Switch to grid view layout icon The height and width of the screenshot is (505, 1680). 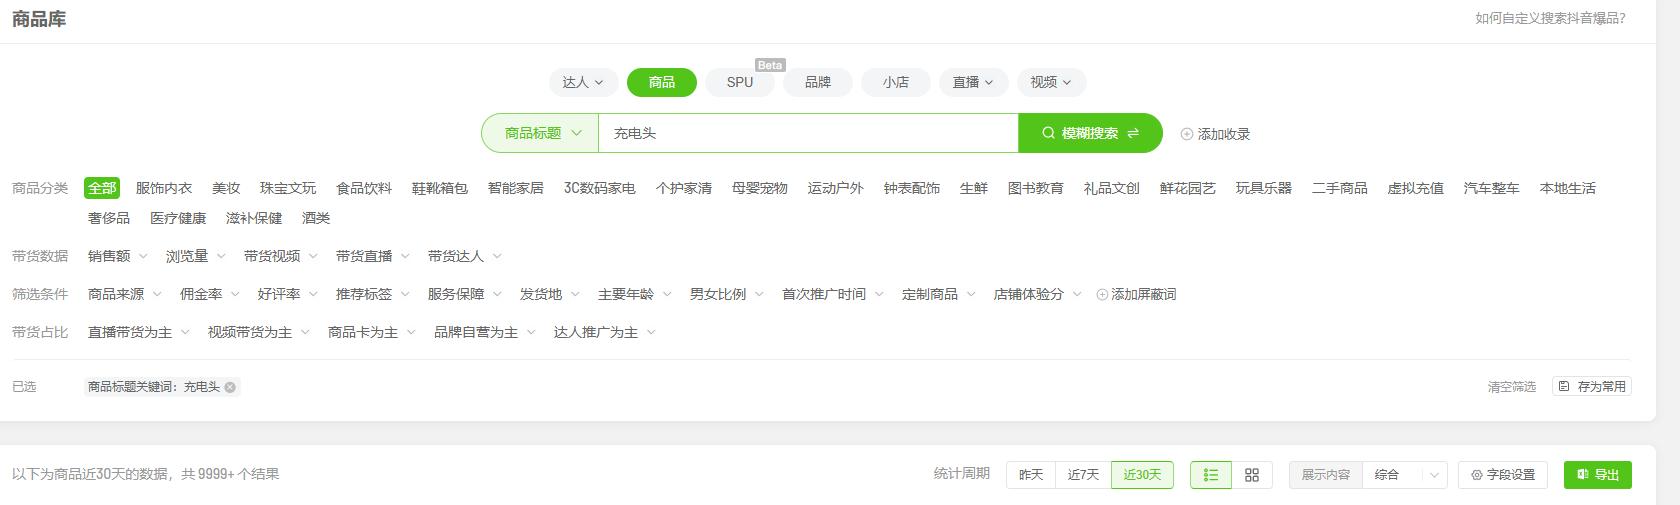pos(1252,475)
